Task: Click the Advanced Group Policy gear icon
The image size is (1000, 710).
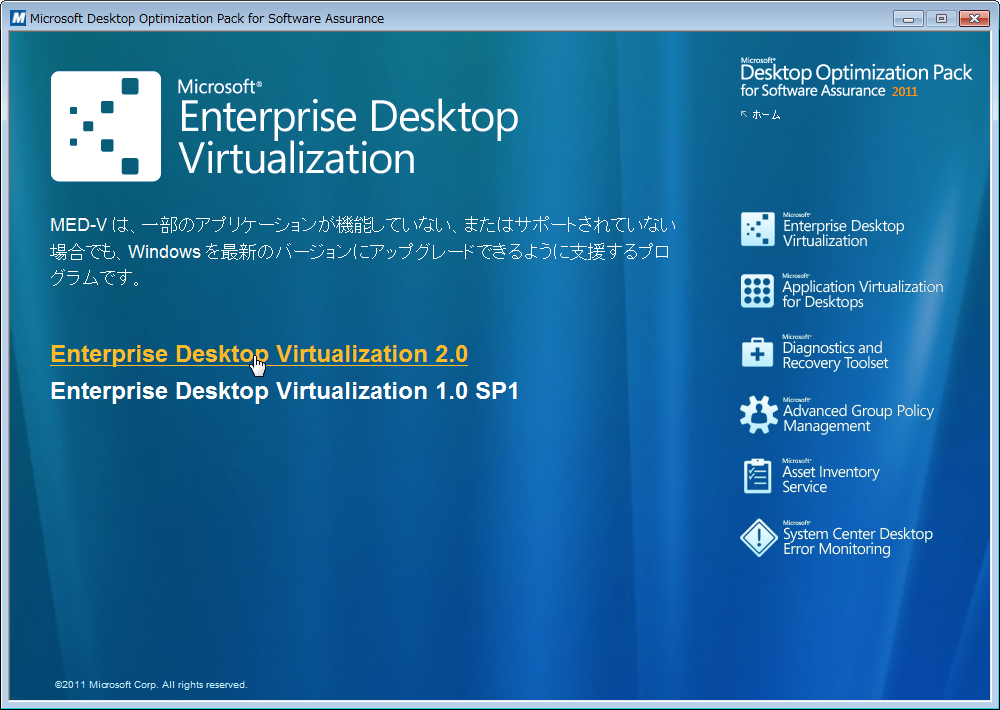Action: click(x=757, y=414)
